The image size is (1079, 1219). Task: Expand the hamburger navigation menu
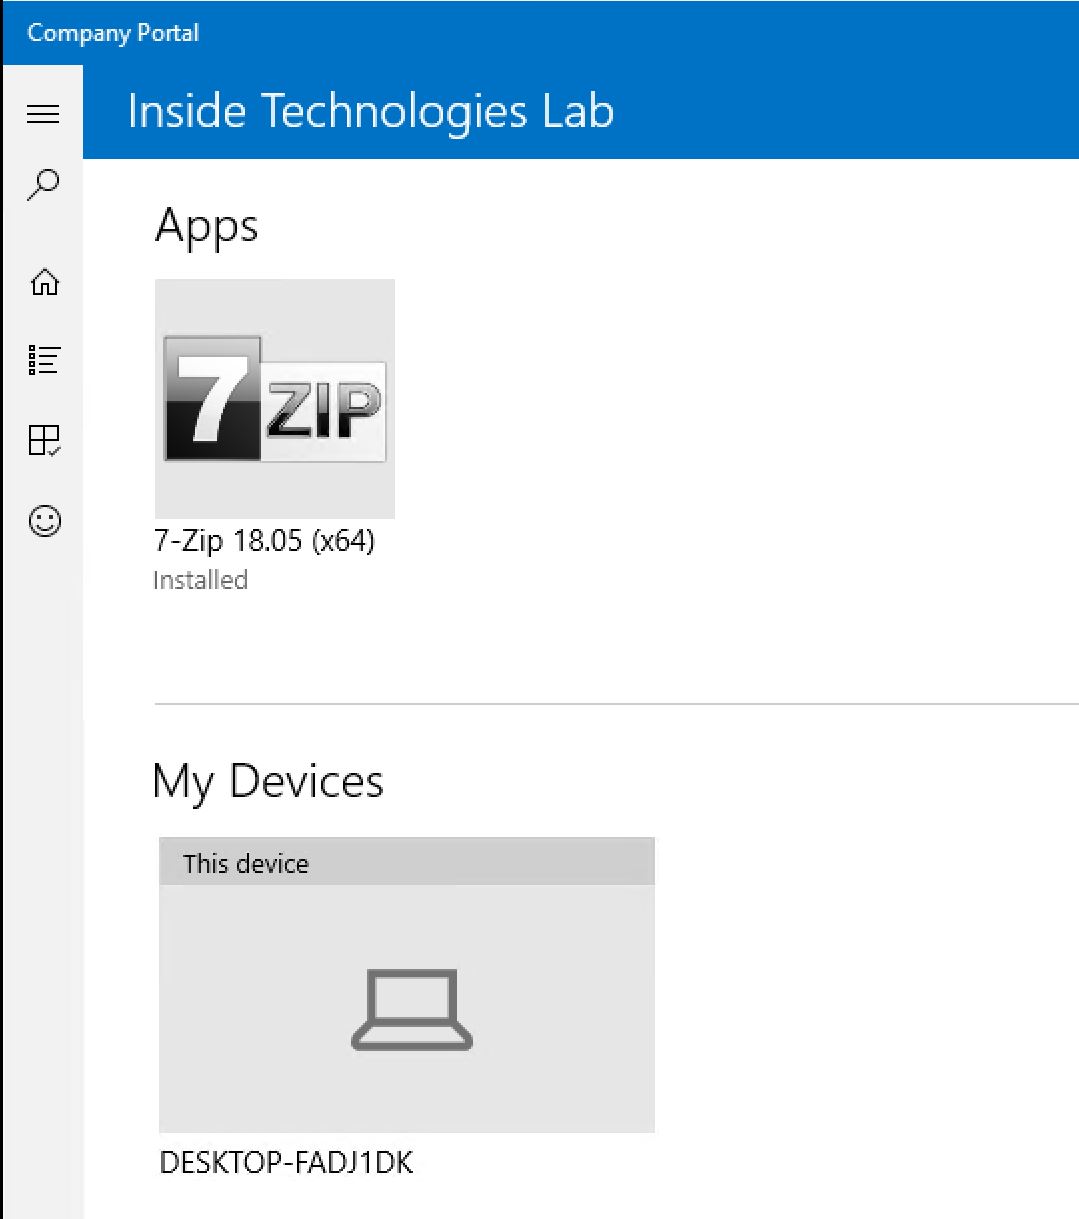pyautogui.click(x=43, y=114)
